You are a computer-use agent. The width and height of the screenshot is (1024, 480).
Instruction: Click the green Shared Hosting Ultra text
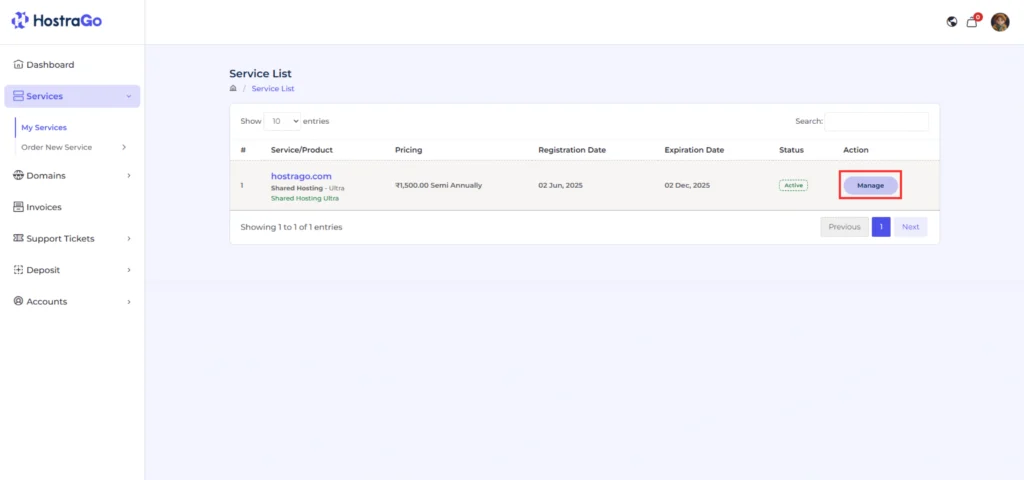305,199
